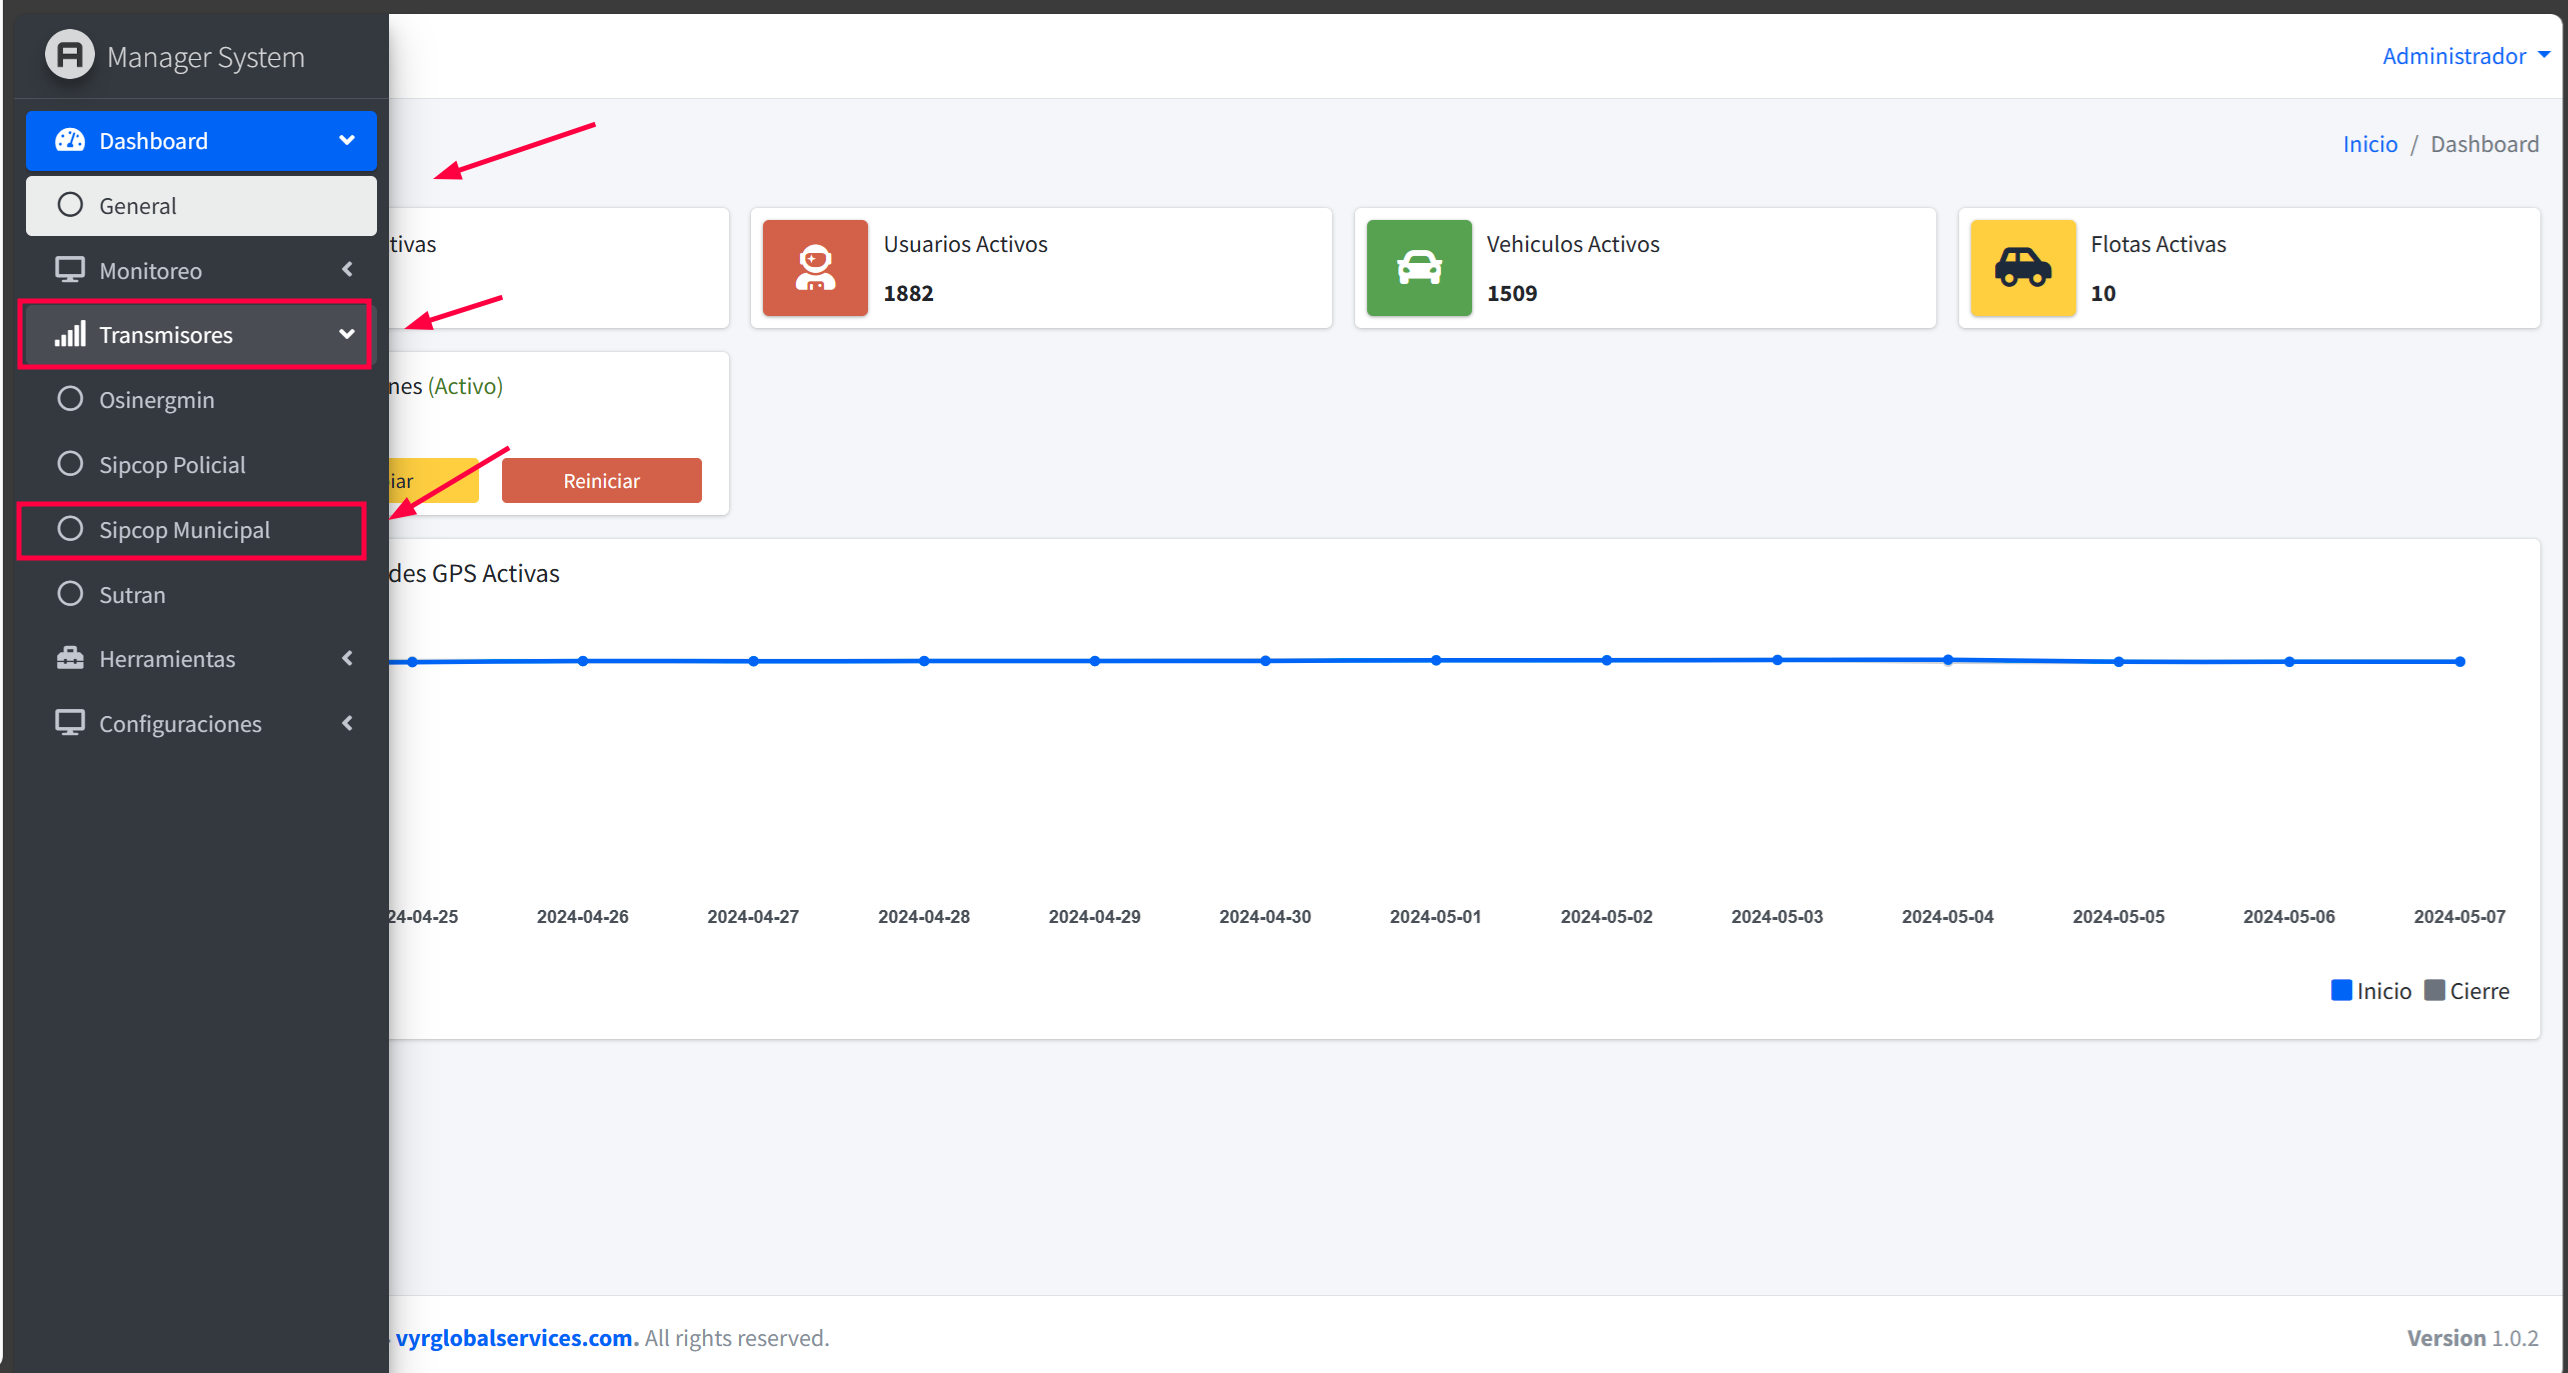Click the red Usuarios Activos icon

[x=815, y=268]
